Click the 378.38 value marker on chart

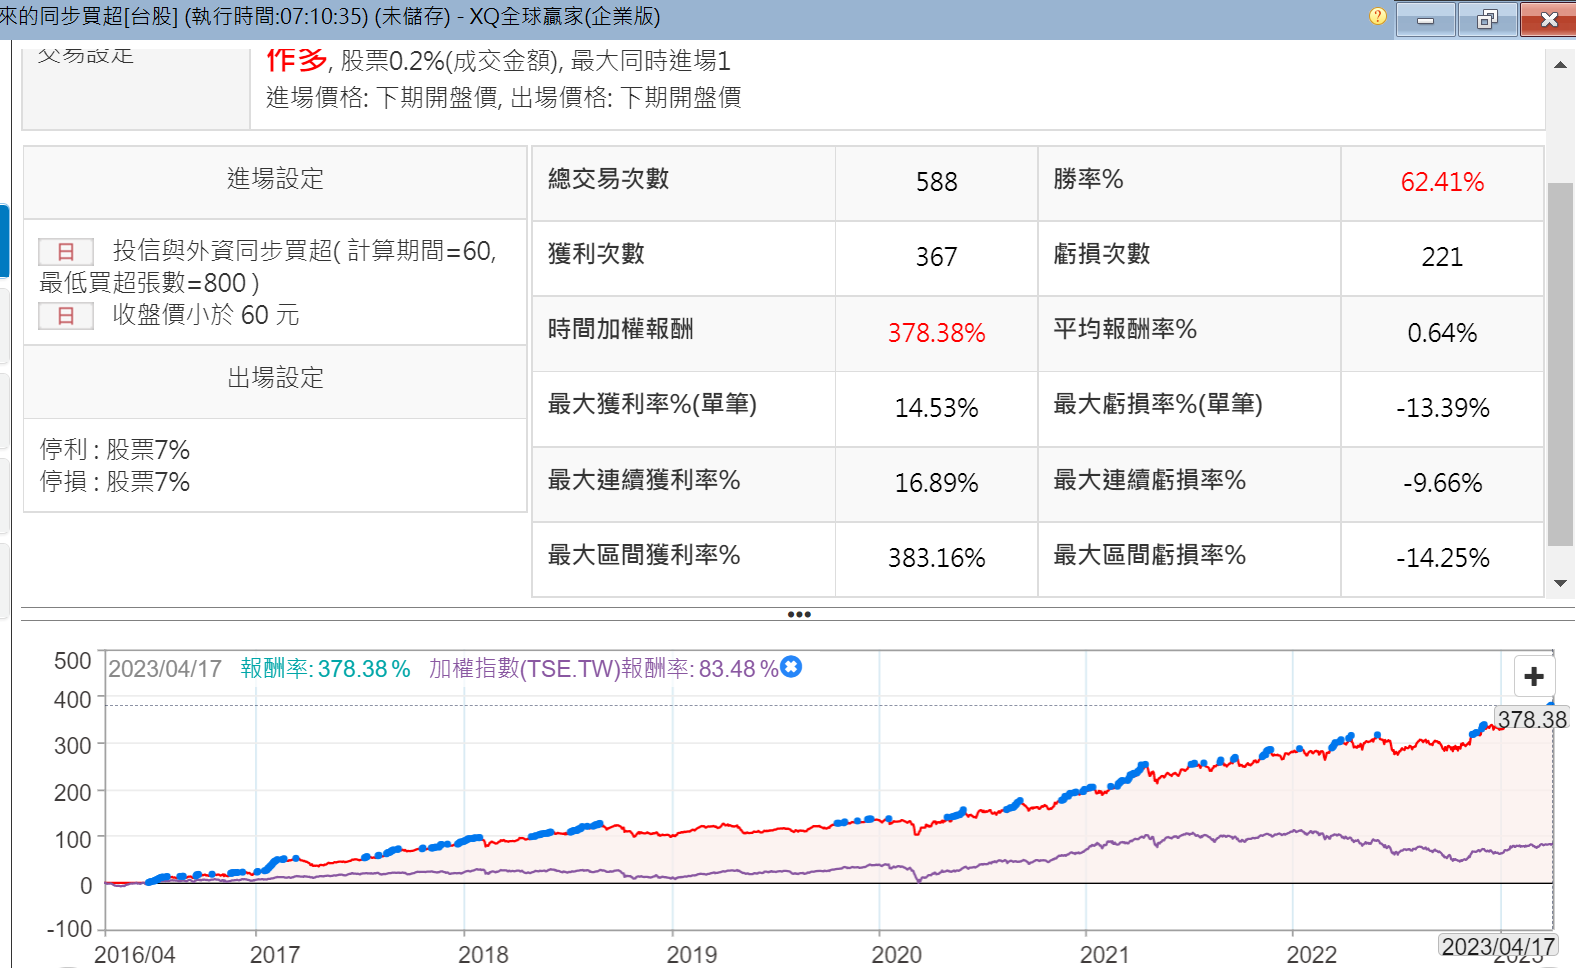tap(1531, 720)
